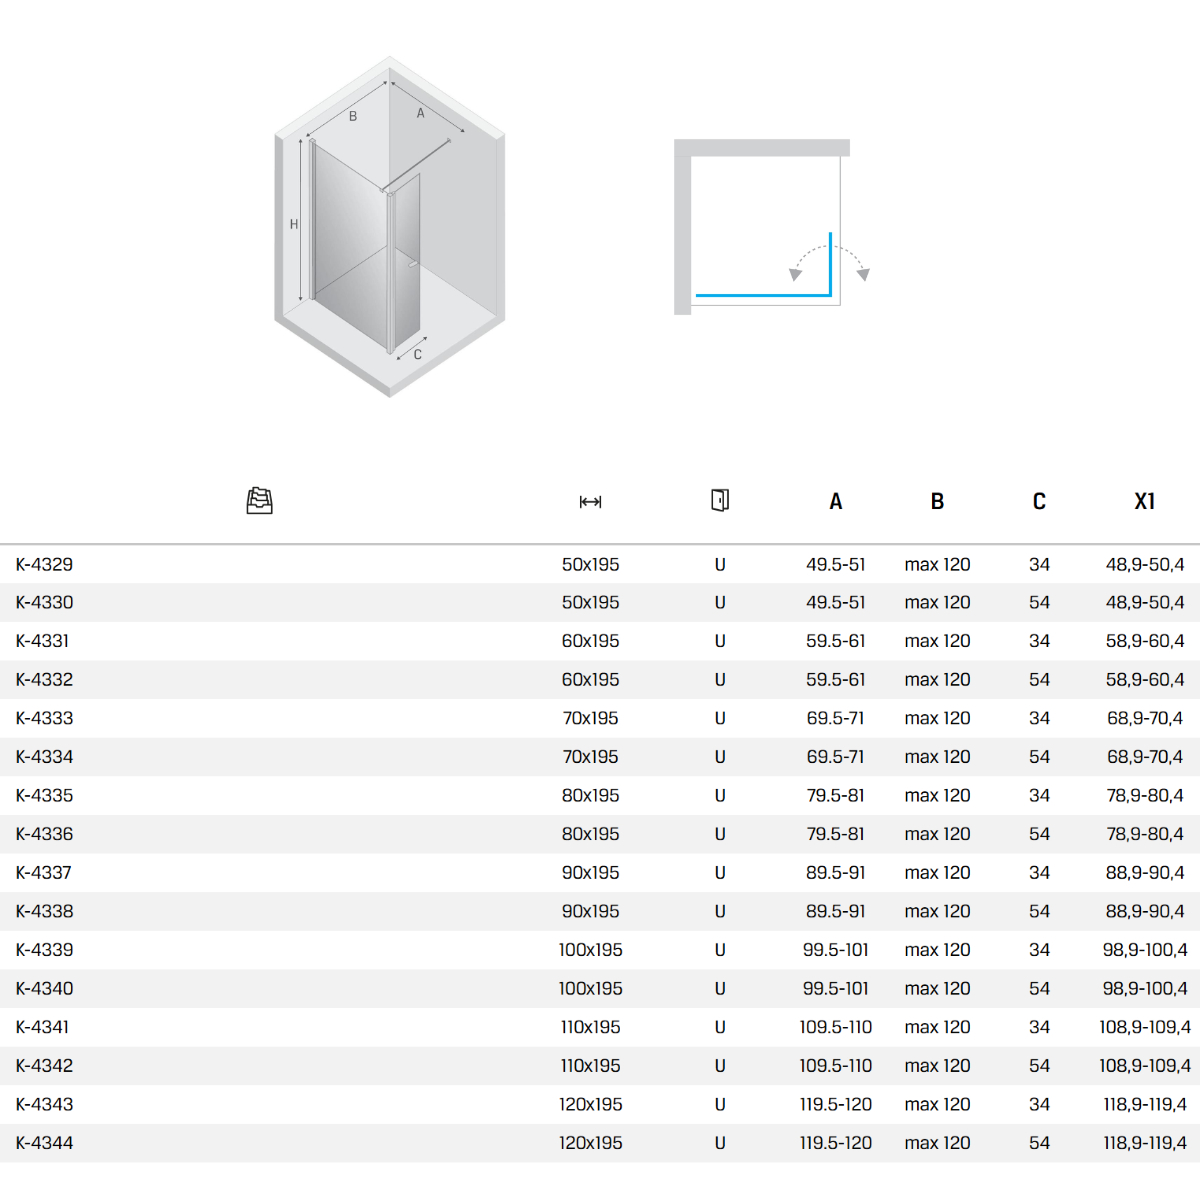Click column header C
This screenshot has width=1200, height=1194.
[1039, 502]
